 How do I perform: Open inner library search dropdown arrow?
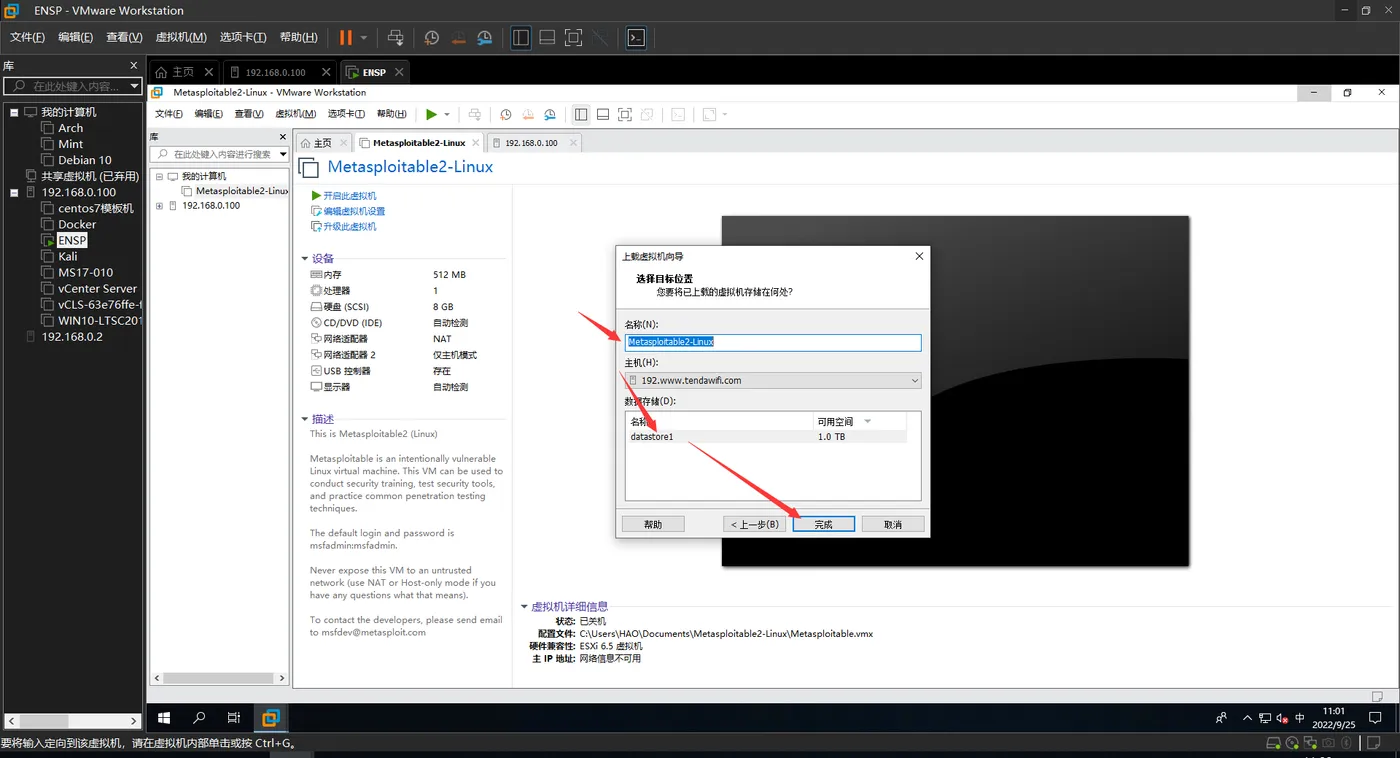pyautogui.click(x=283, y=154)
